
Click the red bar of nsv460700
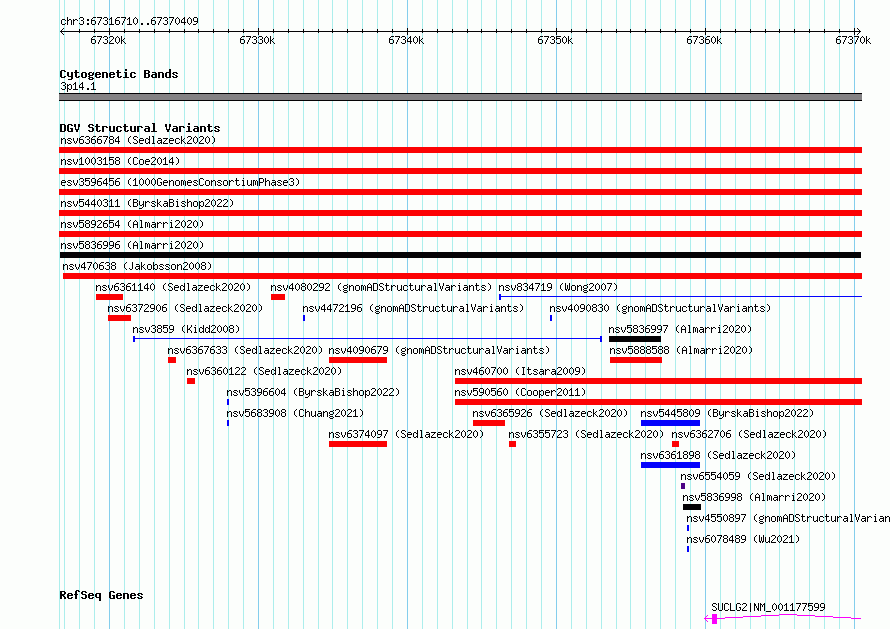(658, 381)
